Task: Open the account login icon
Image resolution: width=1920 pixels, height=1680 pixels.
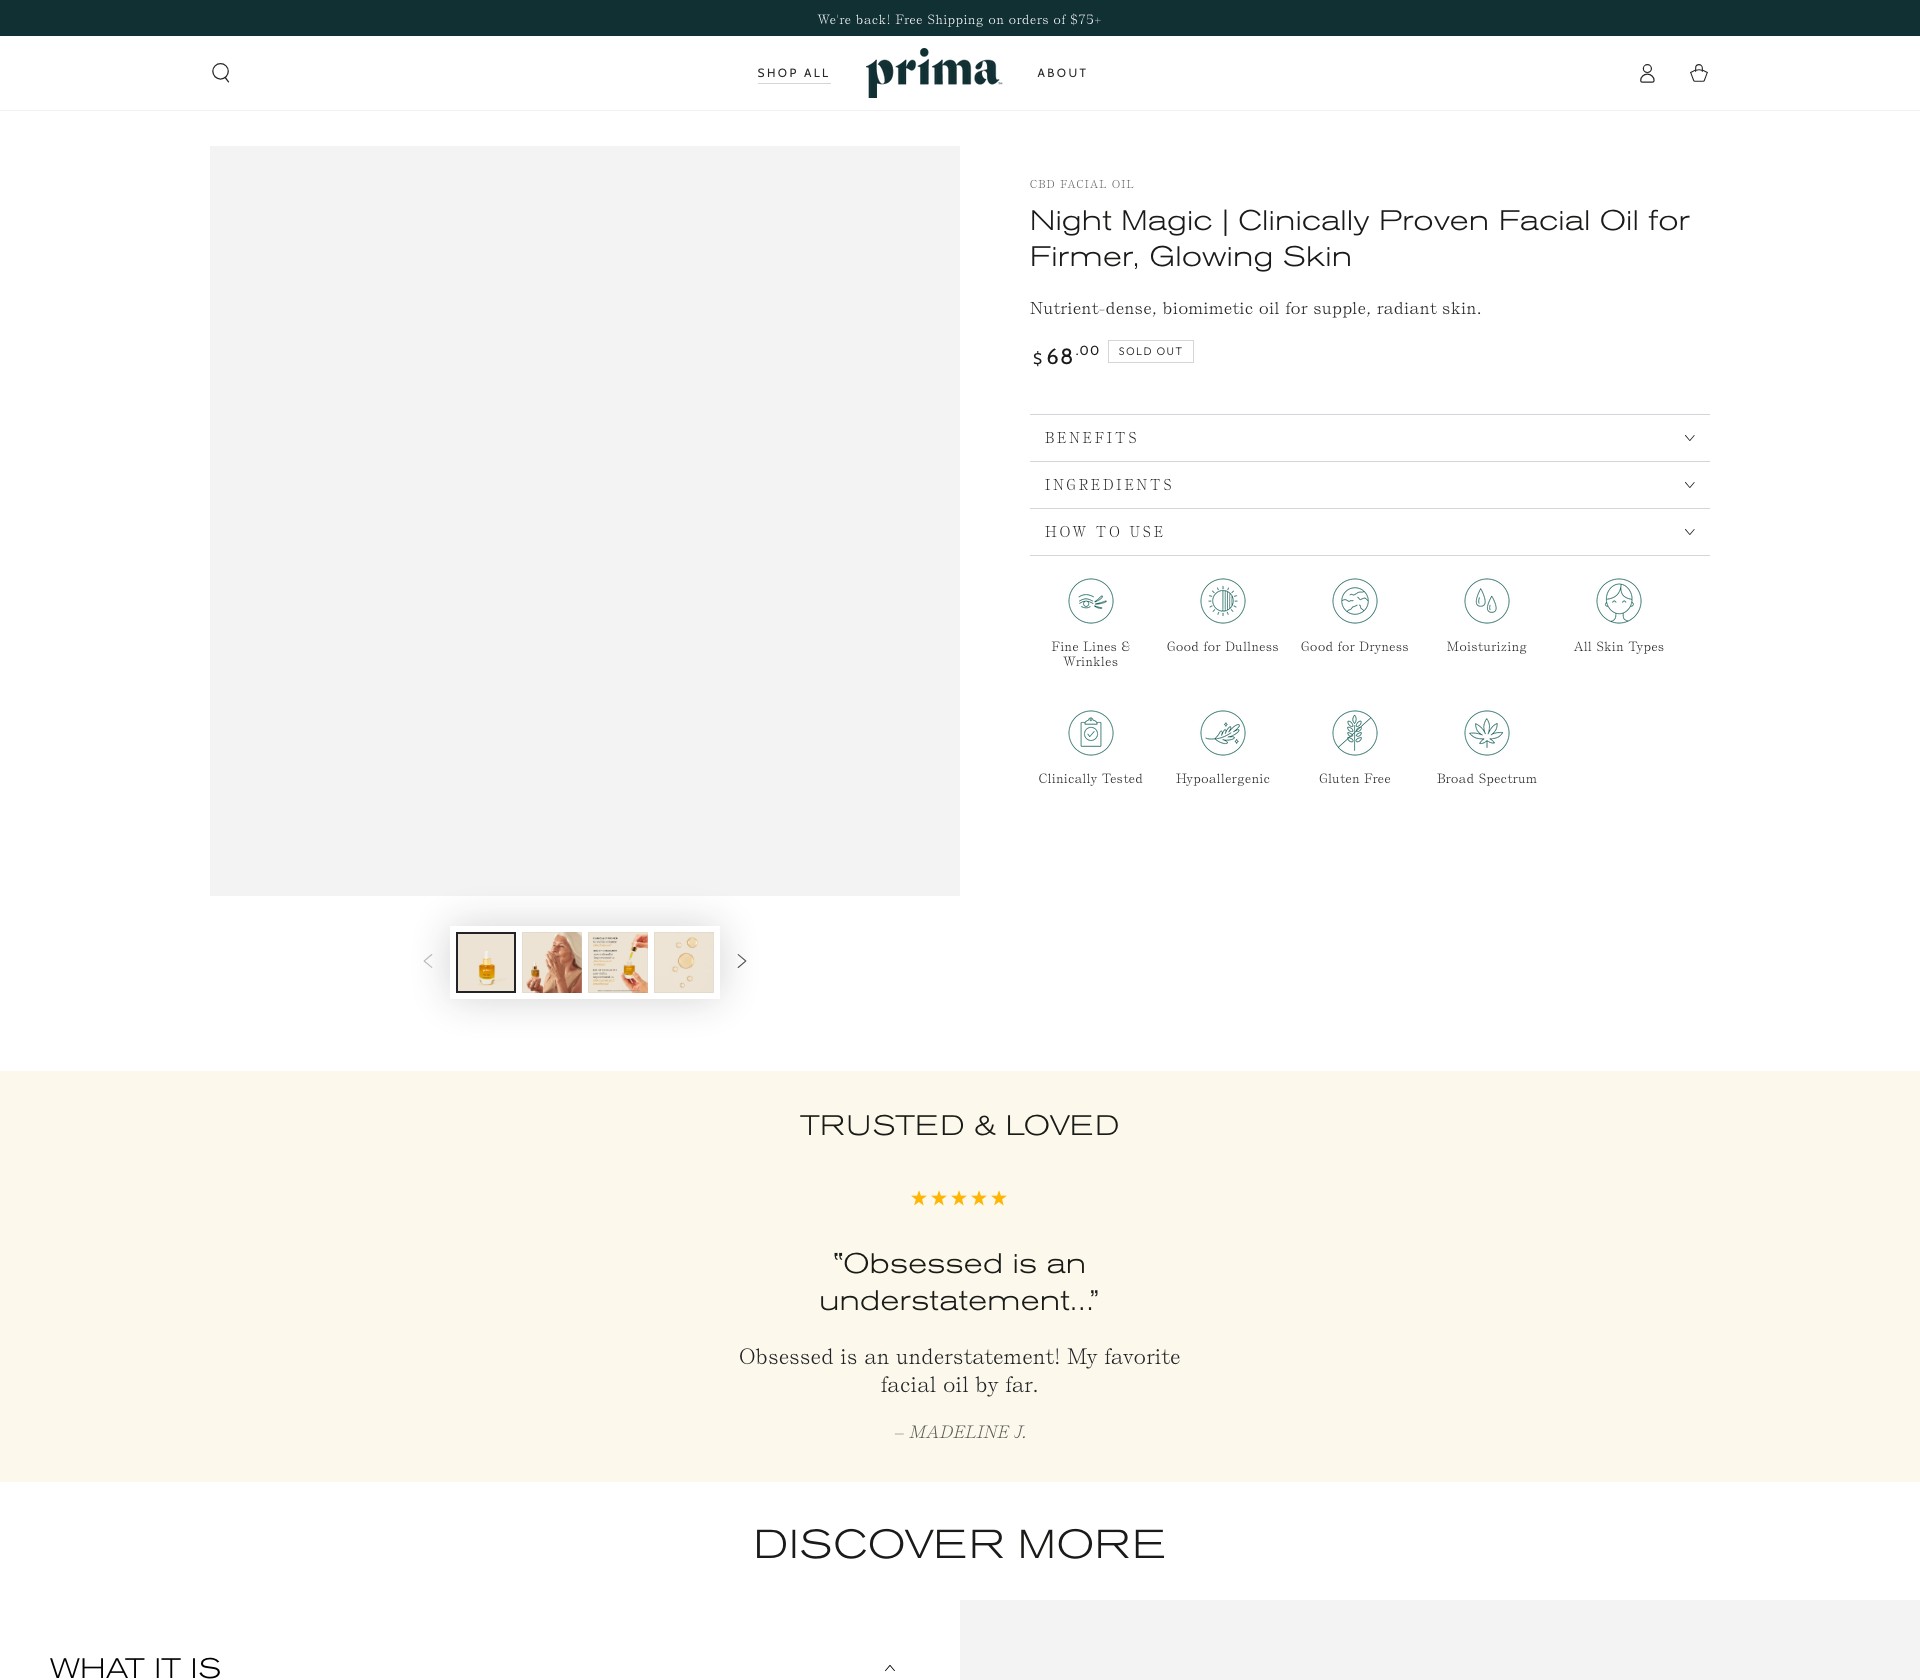Action: [x=1647, y=73]
